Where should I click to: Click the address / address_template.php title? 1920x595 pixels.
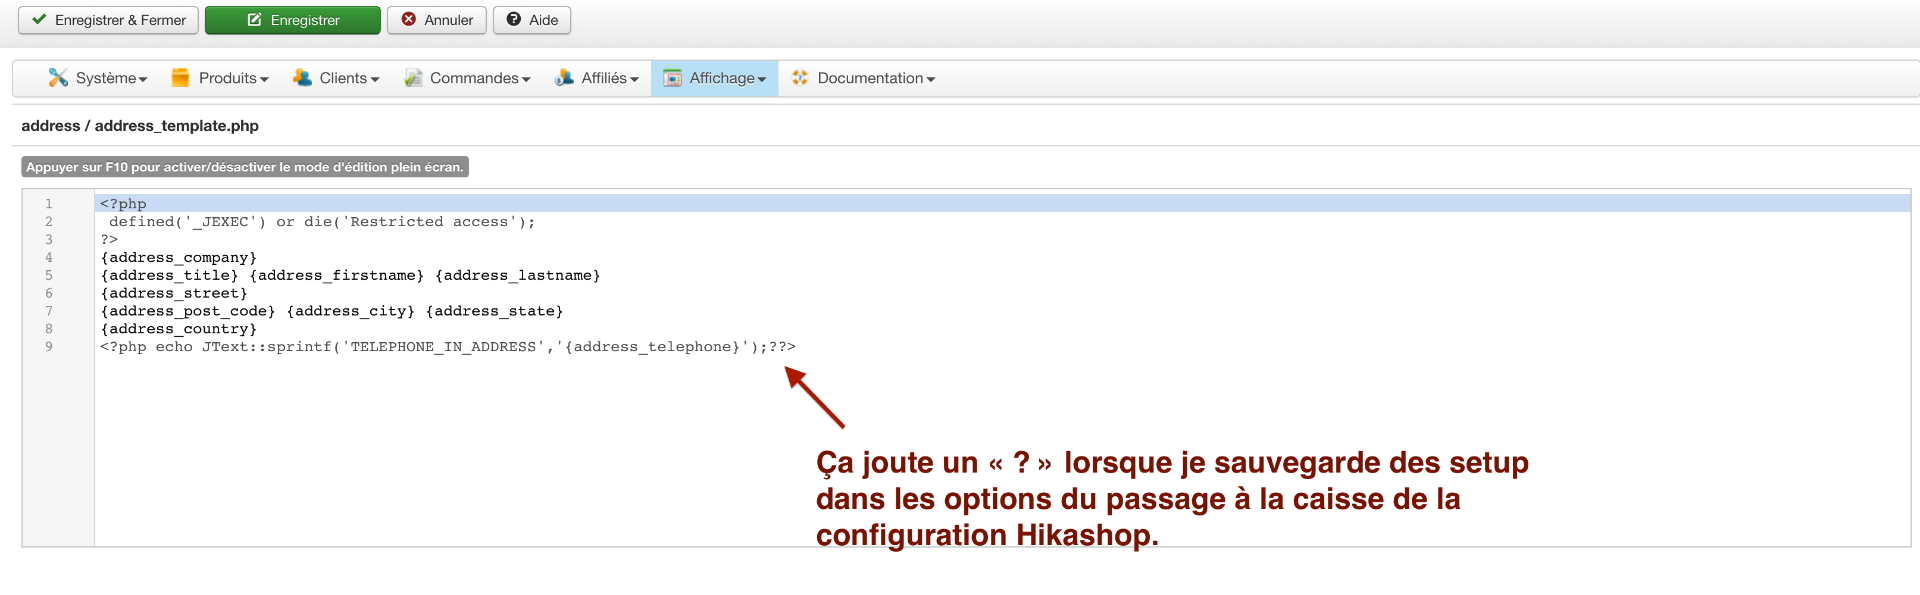(x=140, y=126)
